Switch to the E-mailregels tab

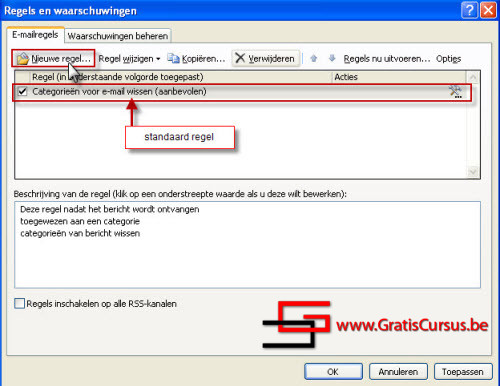click(x=35, y=35)
